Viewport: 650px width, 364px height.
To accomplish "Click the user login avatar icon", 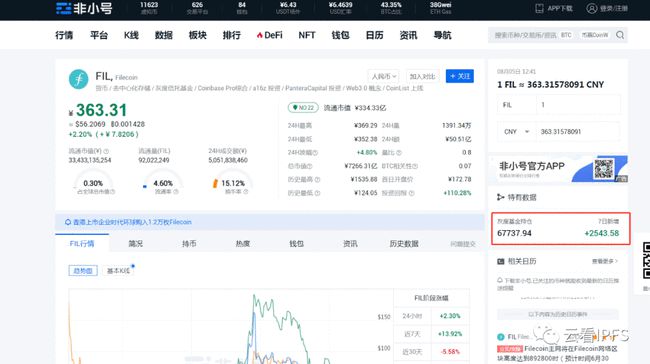I will point(592,8).
